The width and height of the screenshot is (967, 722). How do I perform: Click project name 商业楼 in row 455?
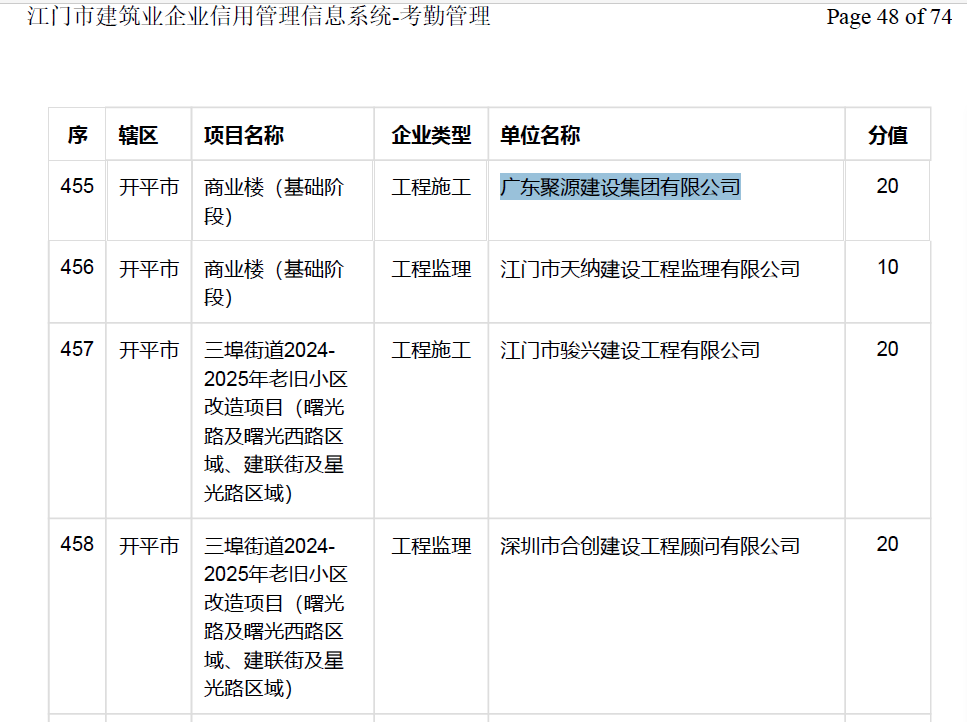click(x=274, y=202)
